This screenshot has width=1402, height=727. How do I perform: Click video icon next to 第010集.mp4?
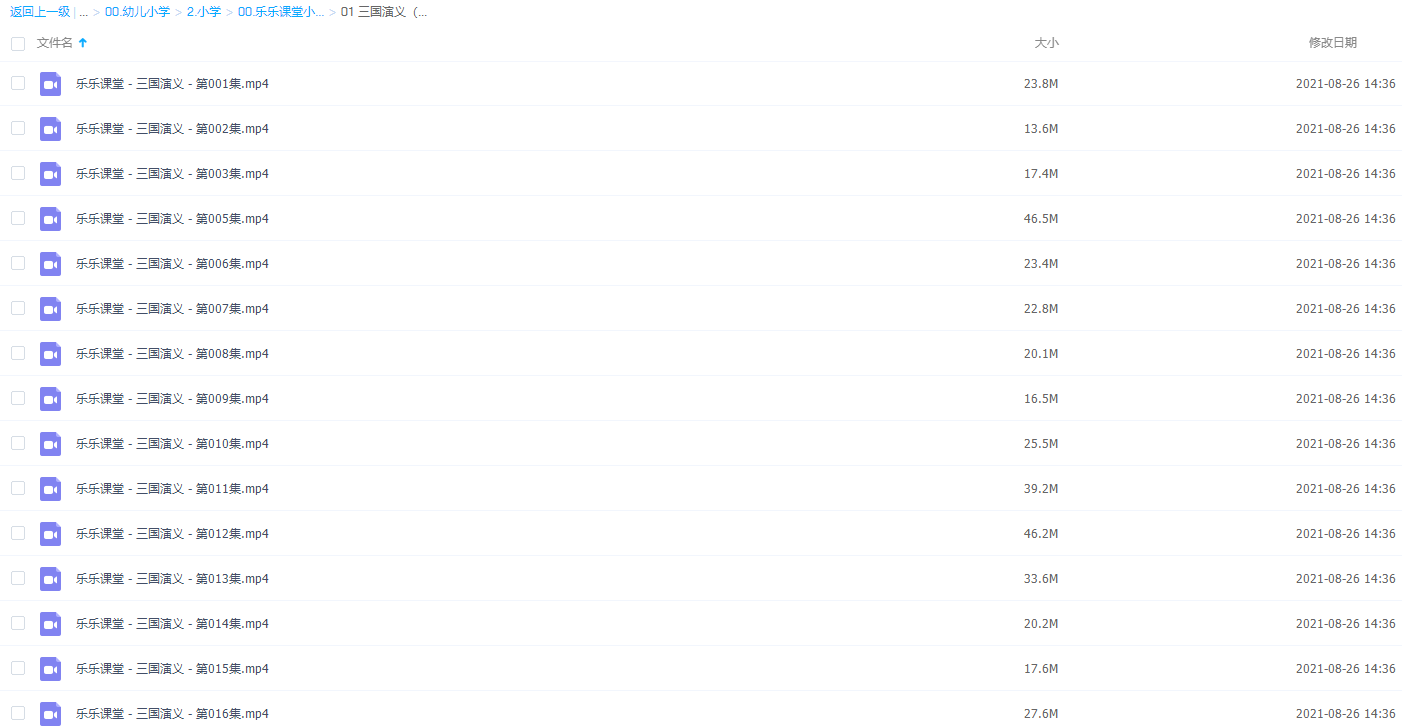pyautogui.click(x=50, y=444)
